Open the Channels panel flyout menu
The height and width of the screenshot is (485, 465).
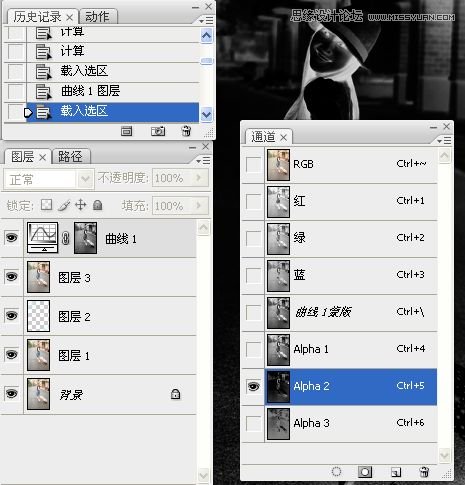click(444, 141)
